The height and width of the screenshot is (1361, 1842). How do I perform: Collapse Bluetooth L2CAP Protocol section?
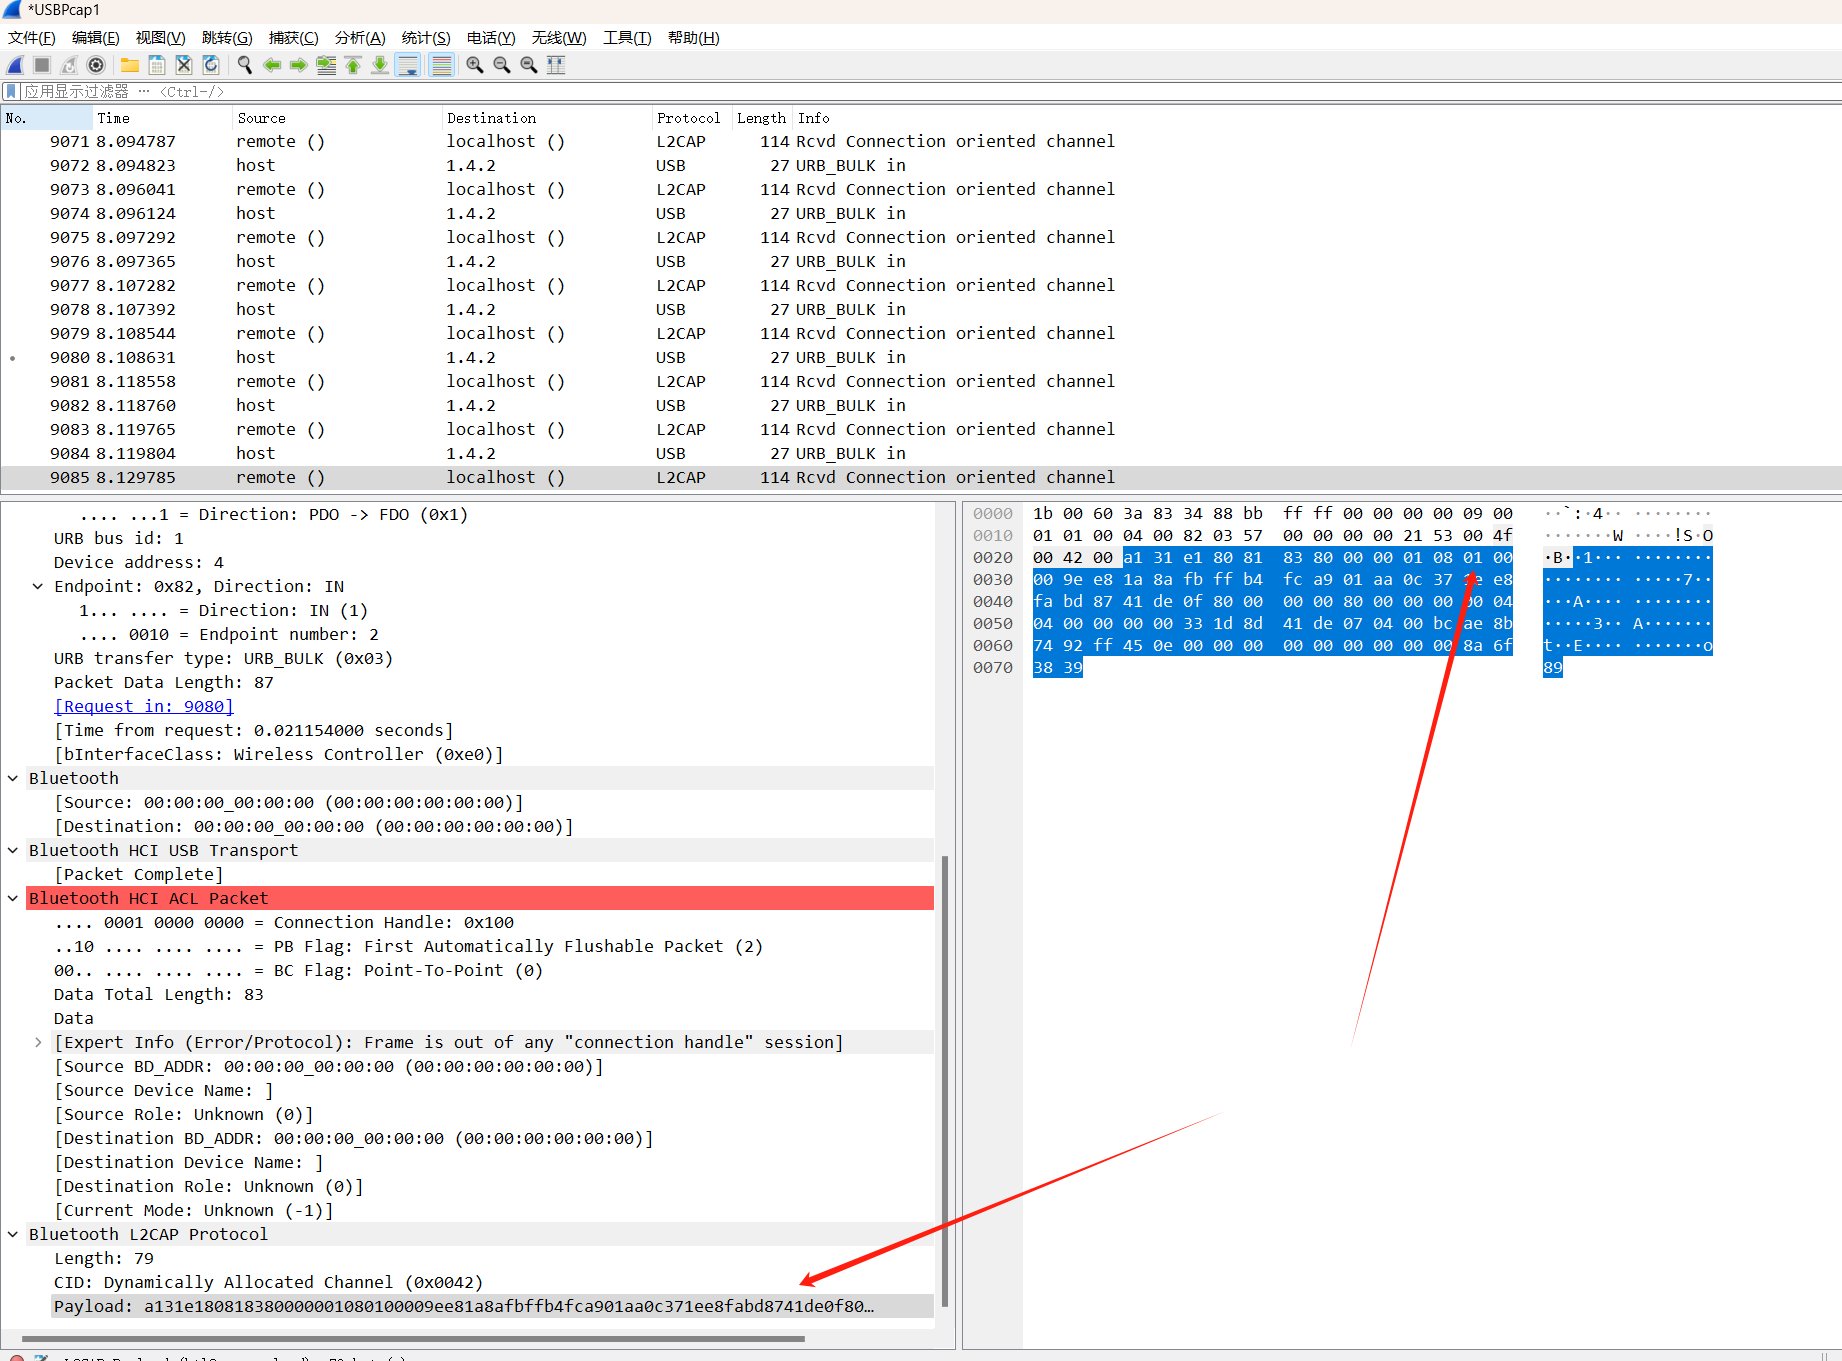13,1234
